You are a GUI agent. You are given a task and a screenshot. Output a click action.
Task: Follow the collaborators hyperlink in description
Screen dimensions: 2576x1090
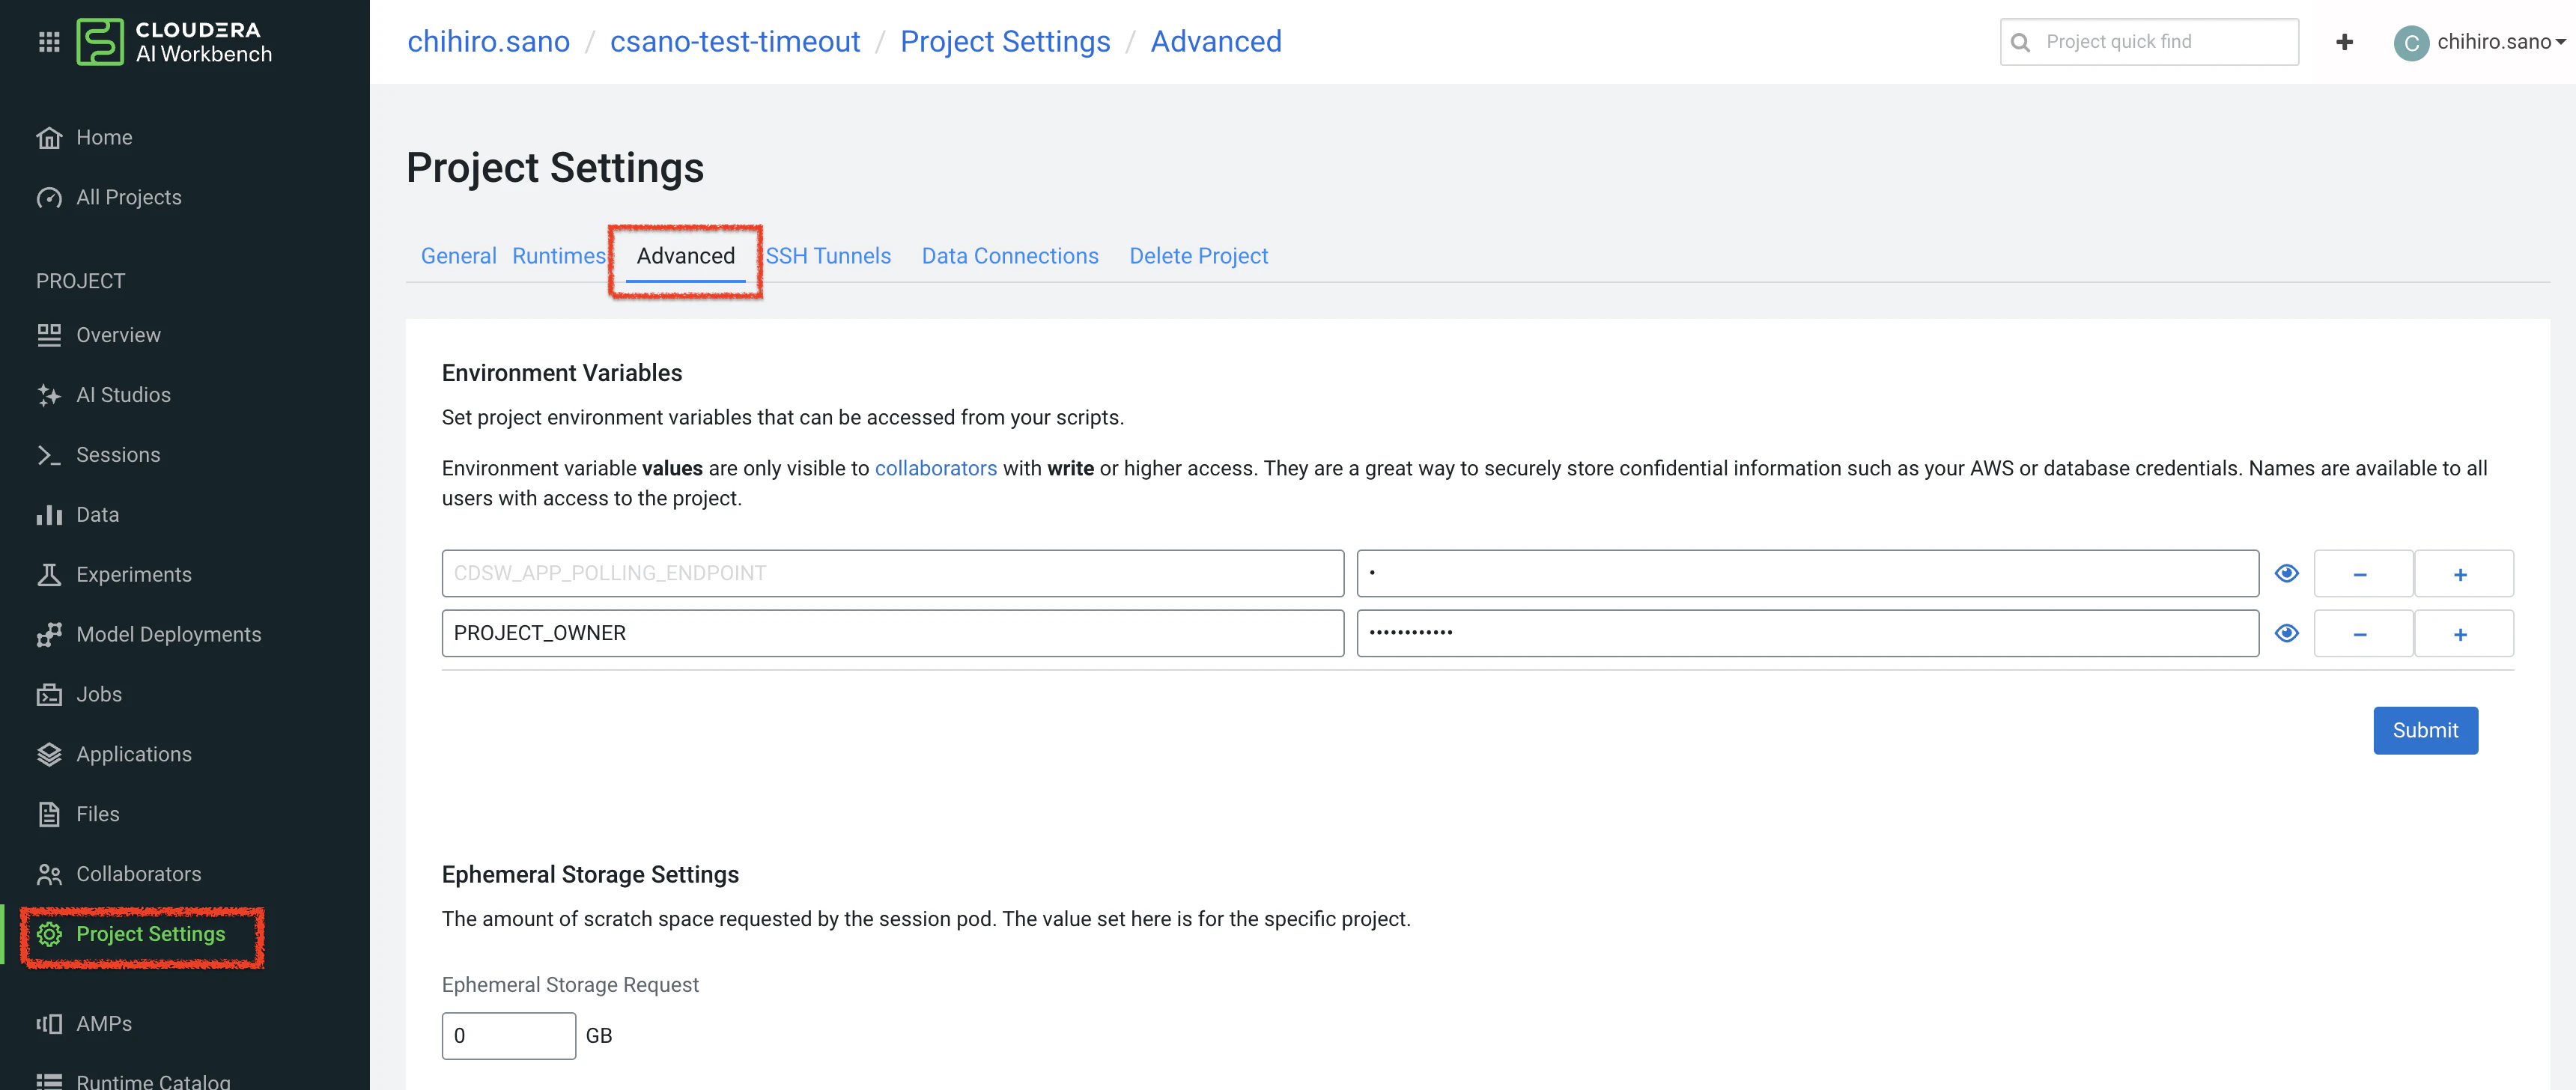click(935, 468)
